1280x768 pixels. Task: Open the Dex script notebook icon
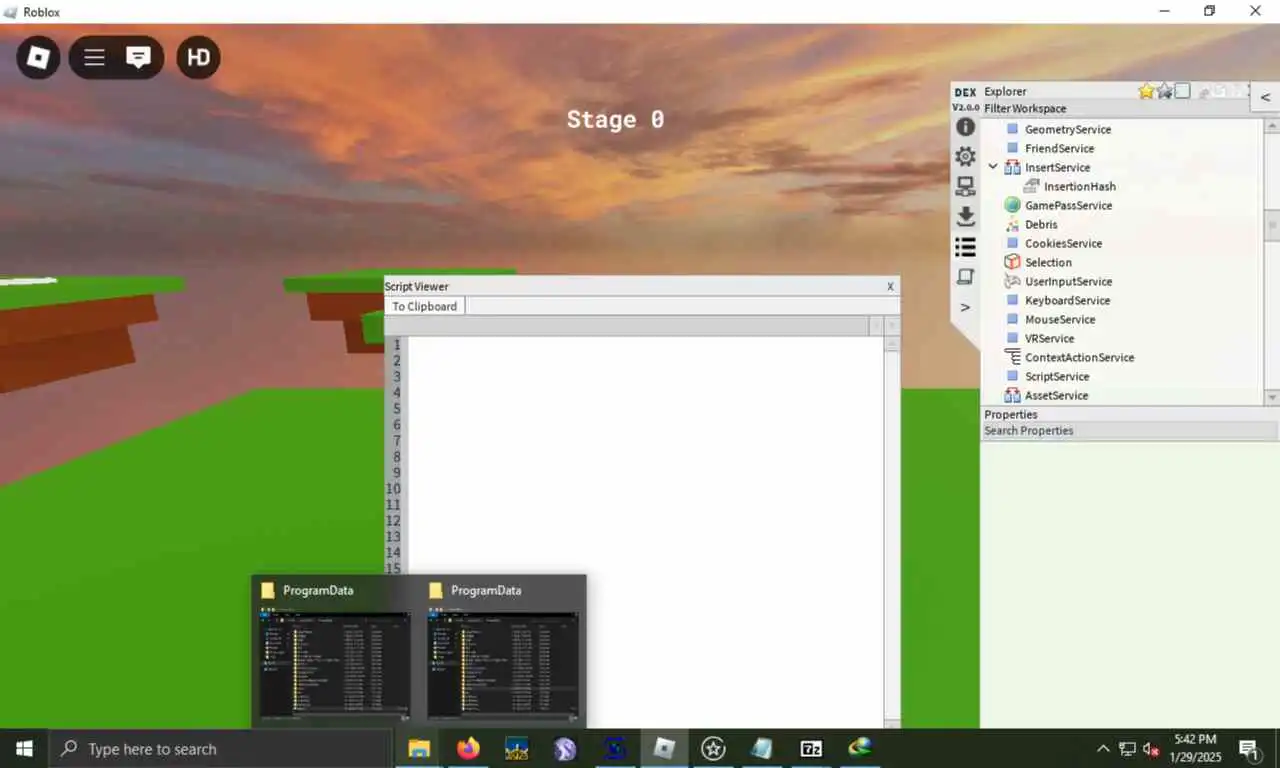965,277
